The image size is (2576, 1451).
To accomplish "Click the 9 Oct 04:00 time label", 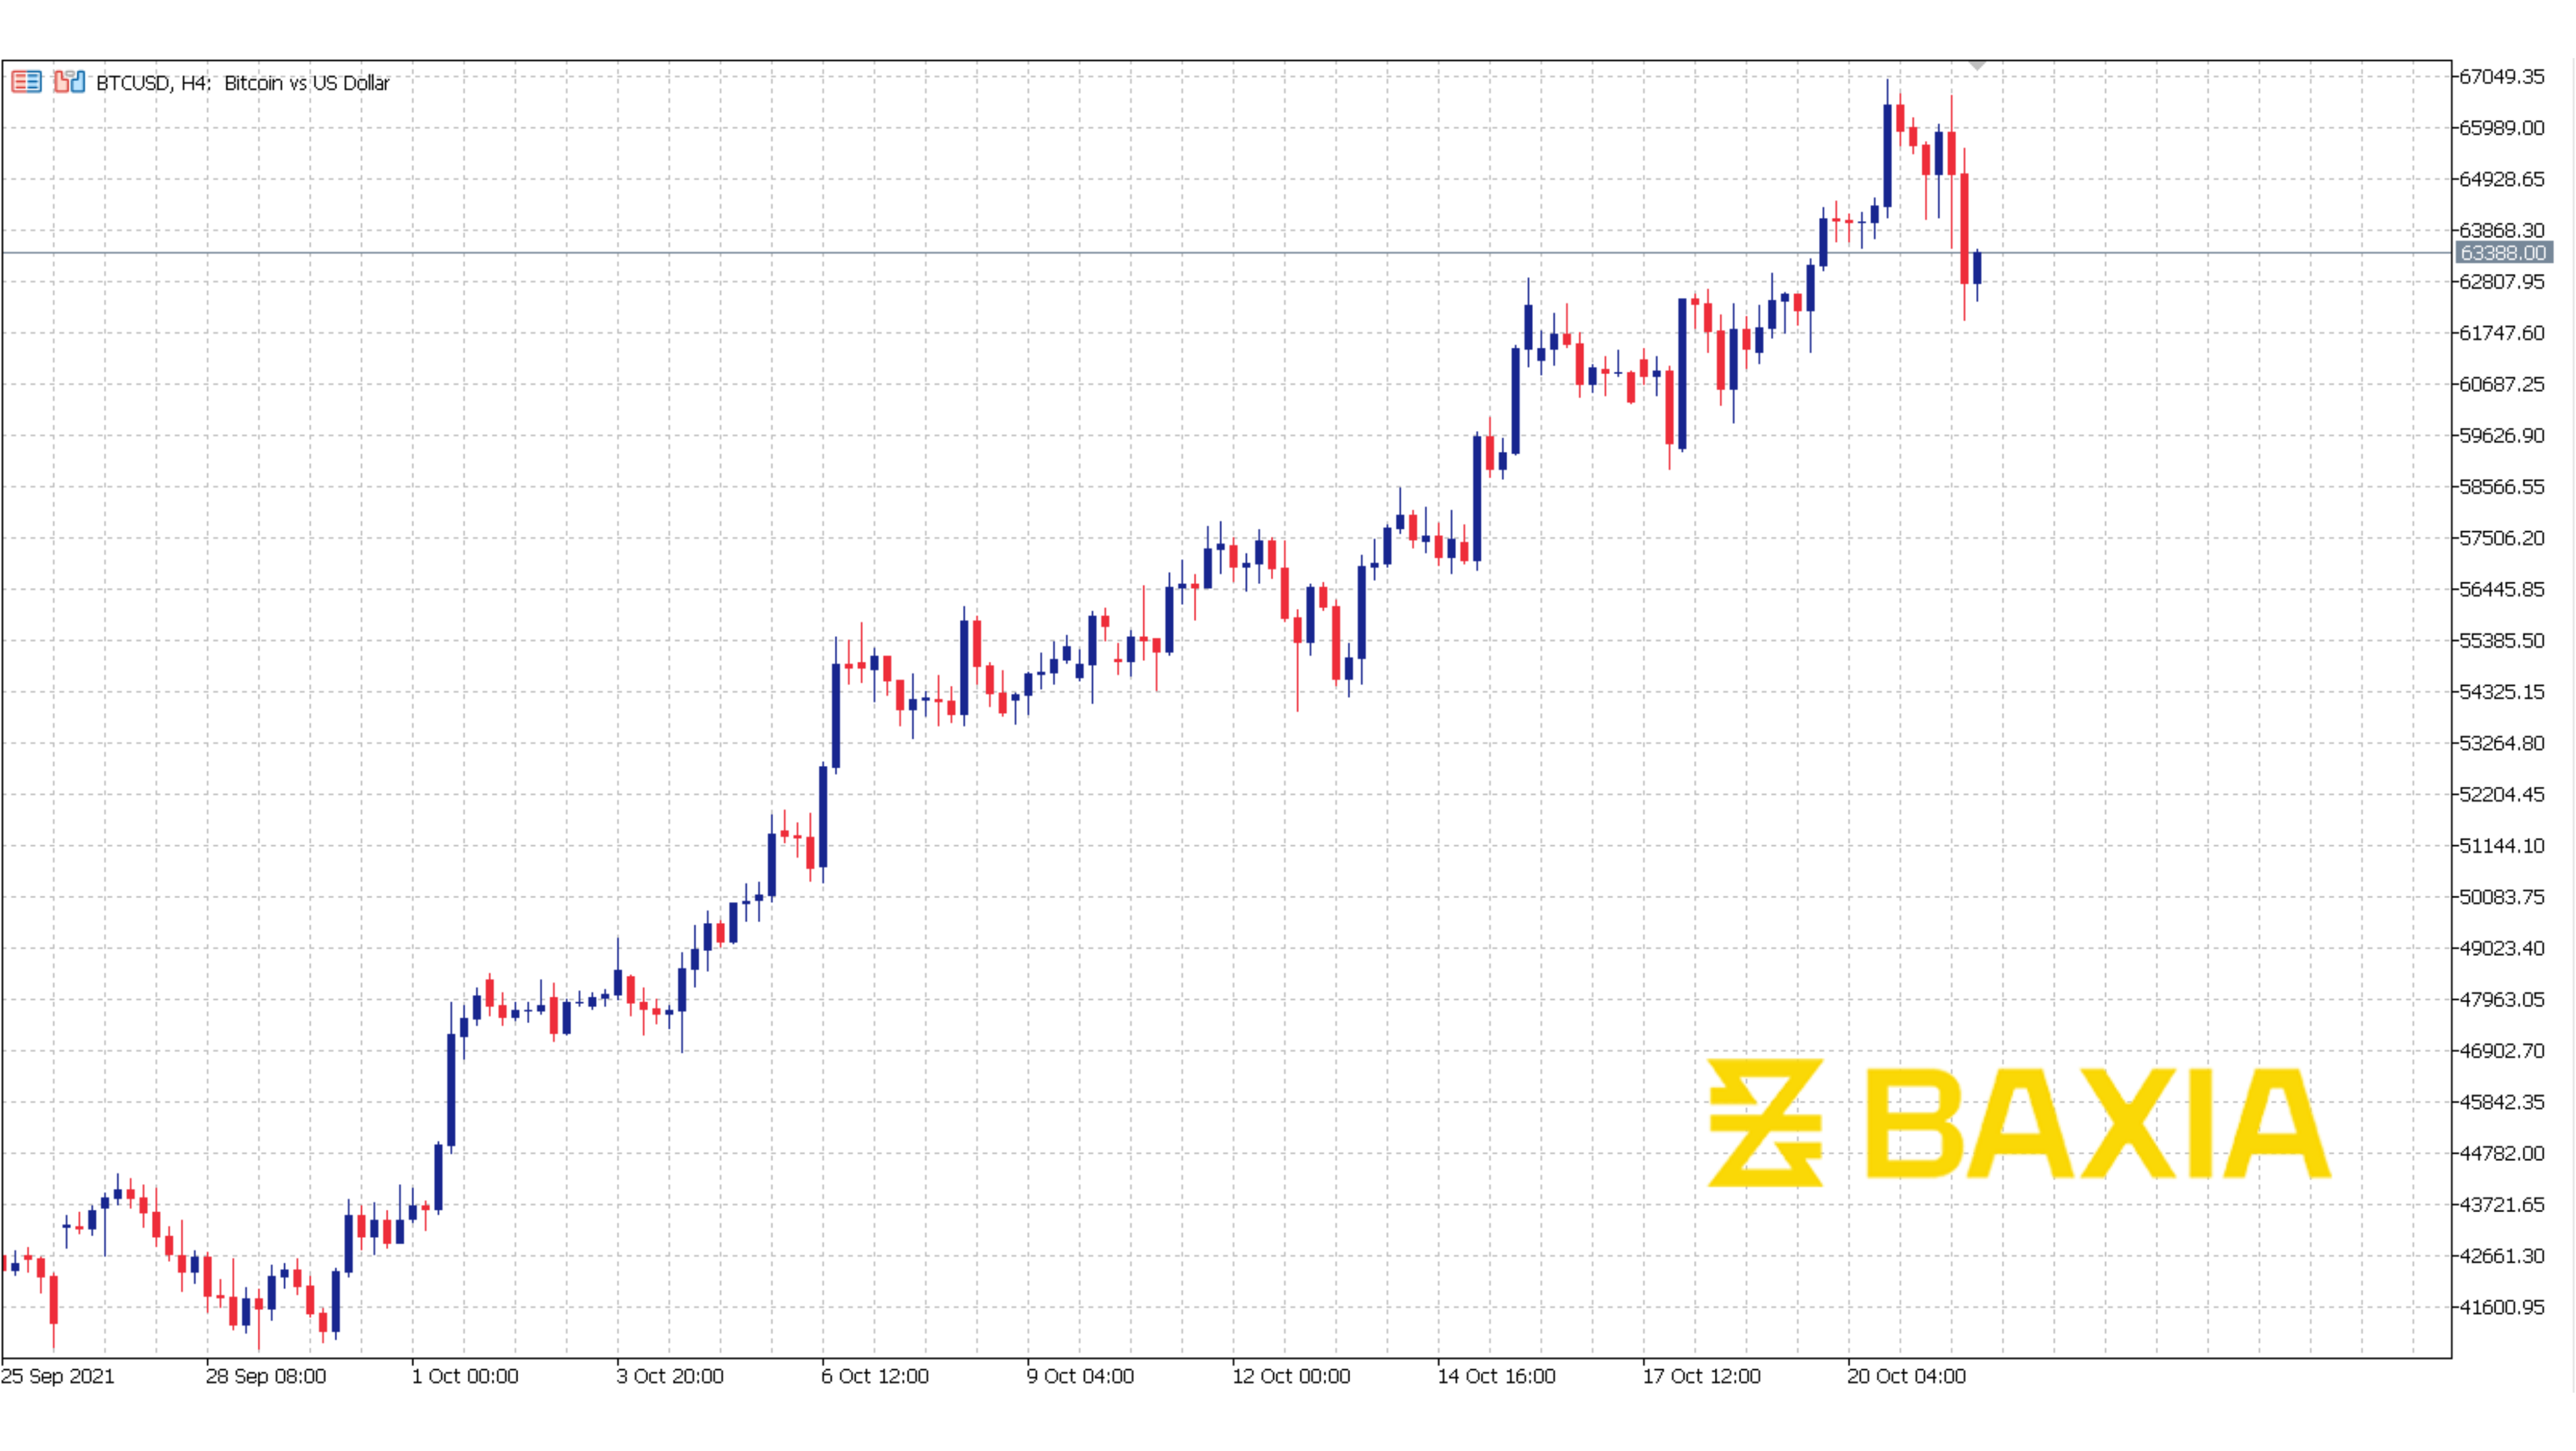I will pos(1080,1376).
